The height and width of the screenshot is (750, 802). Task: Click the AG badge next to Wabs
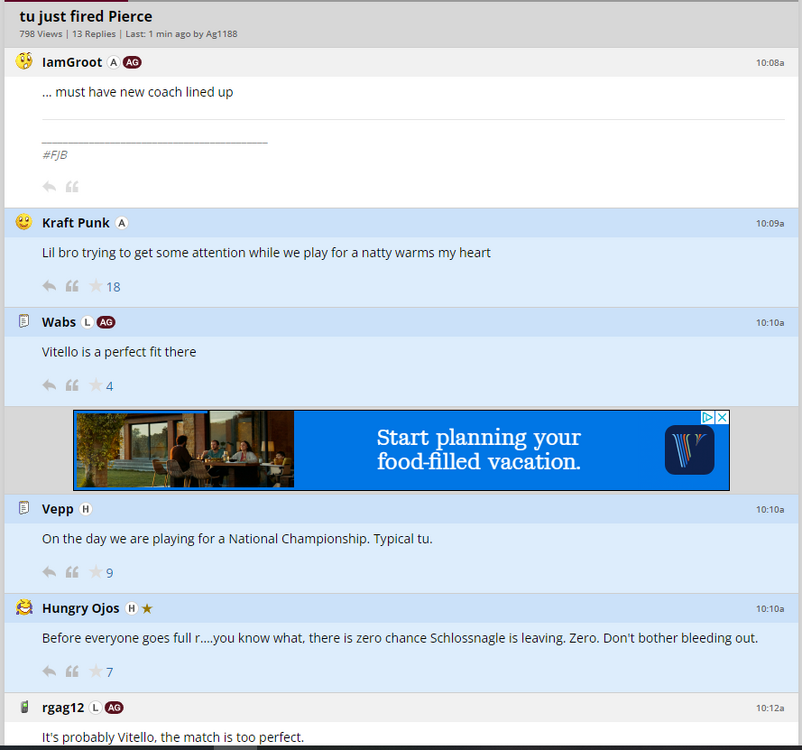[106, 322]
